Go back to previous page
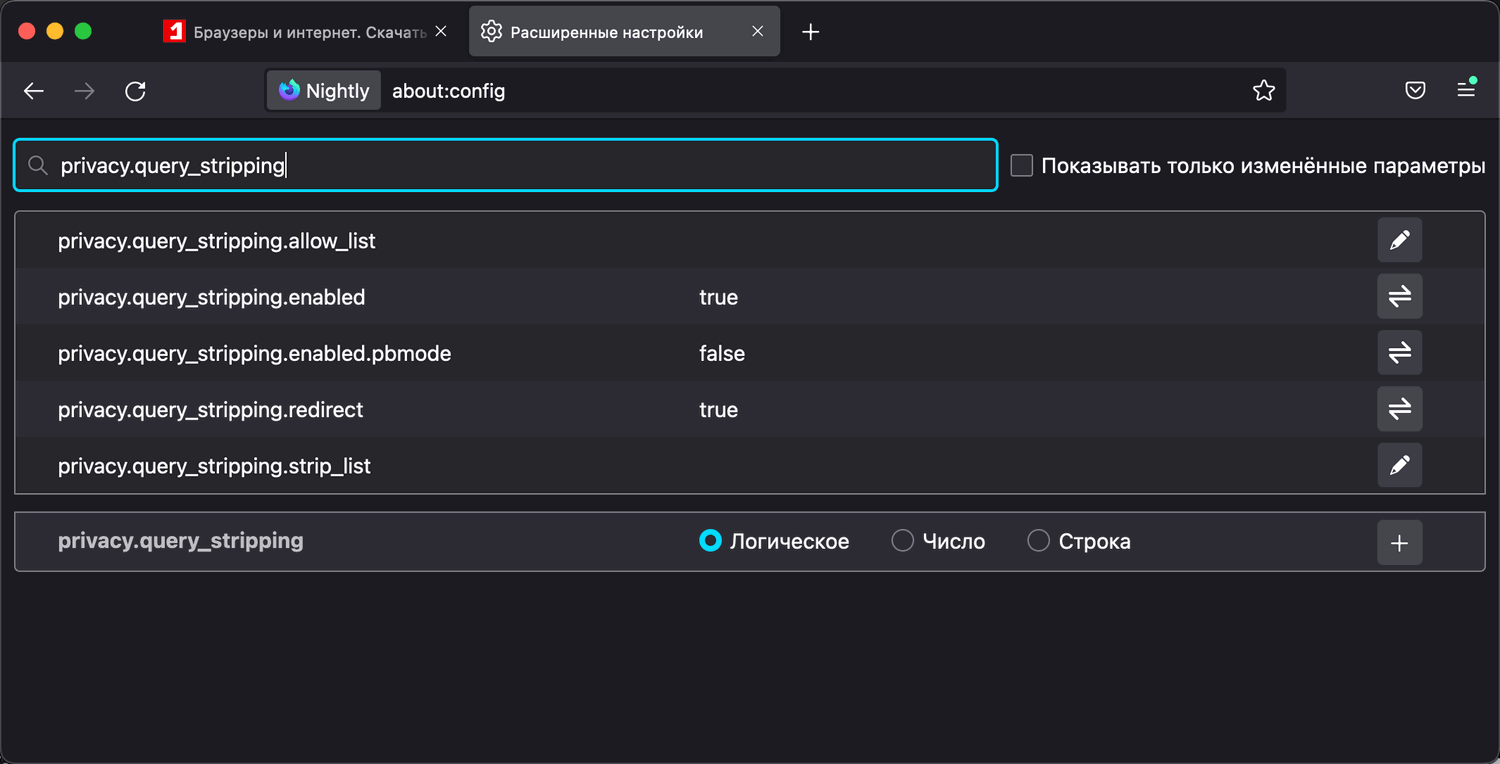This screenshot has width=1500, height=764. click(34, 91)
